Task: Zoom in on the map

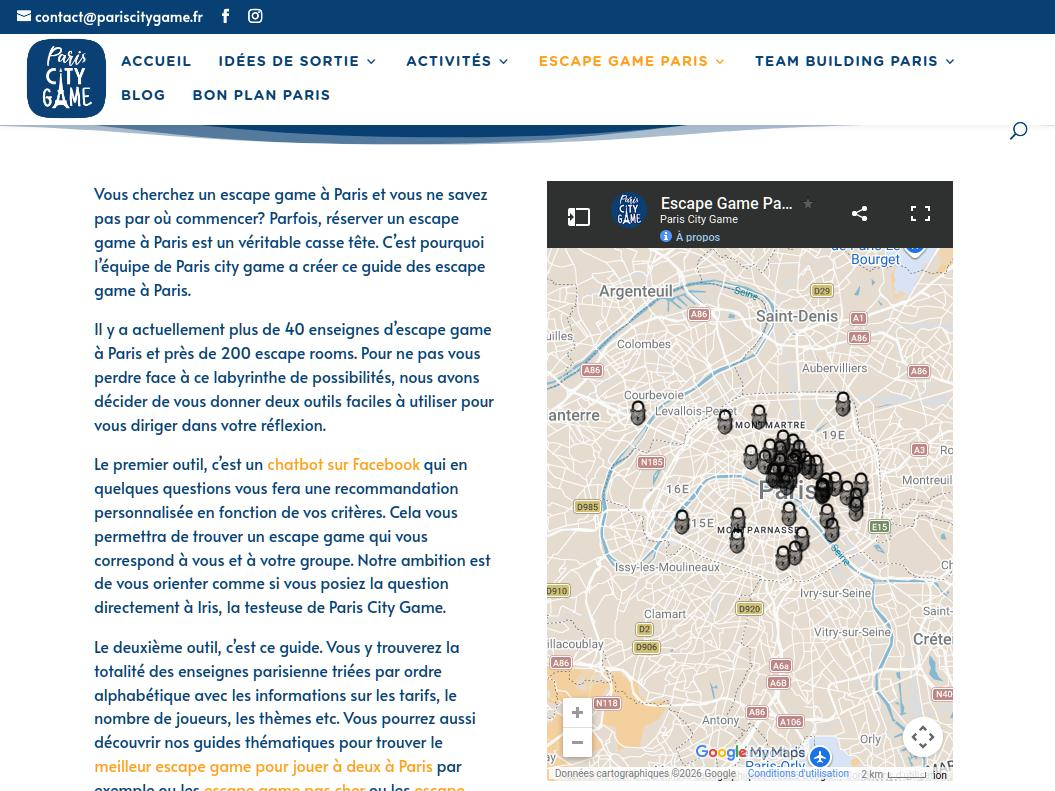Action: pos(577,713)
